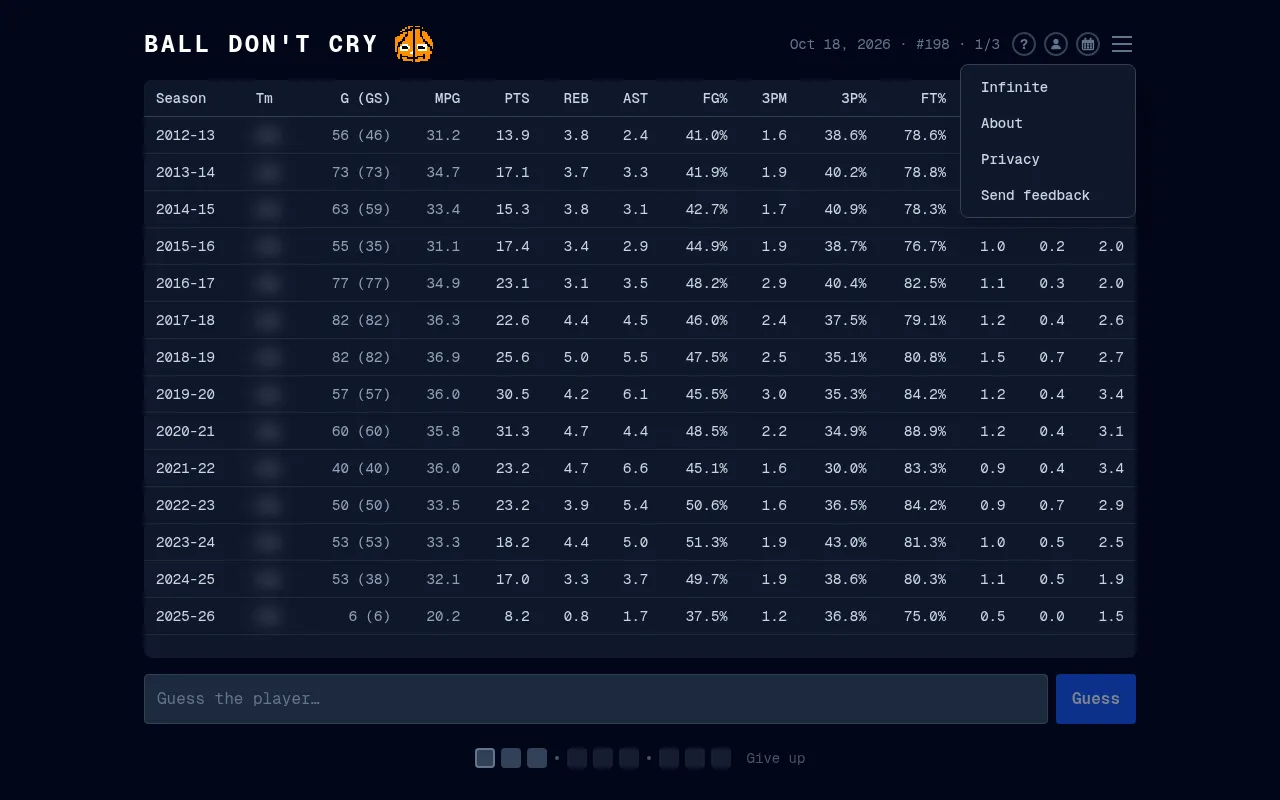The height and width of the screenshot is (800, 1280).
Task: Click the Guess button
Action: pyautogui.click(x=1096, y=699)
